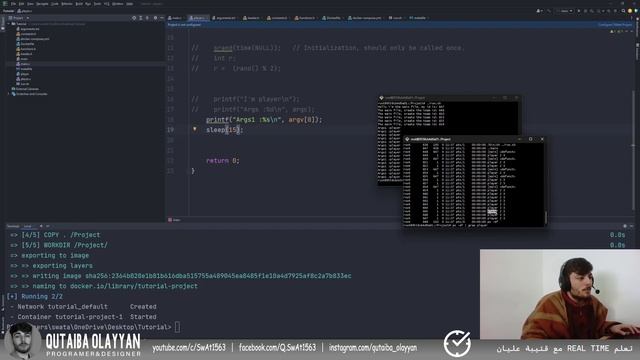Screen dimensions: 640x360
Task: Open the File menu
Action: 13,4
